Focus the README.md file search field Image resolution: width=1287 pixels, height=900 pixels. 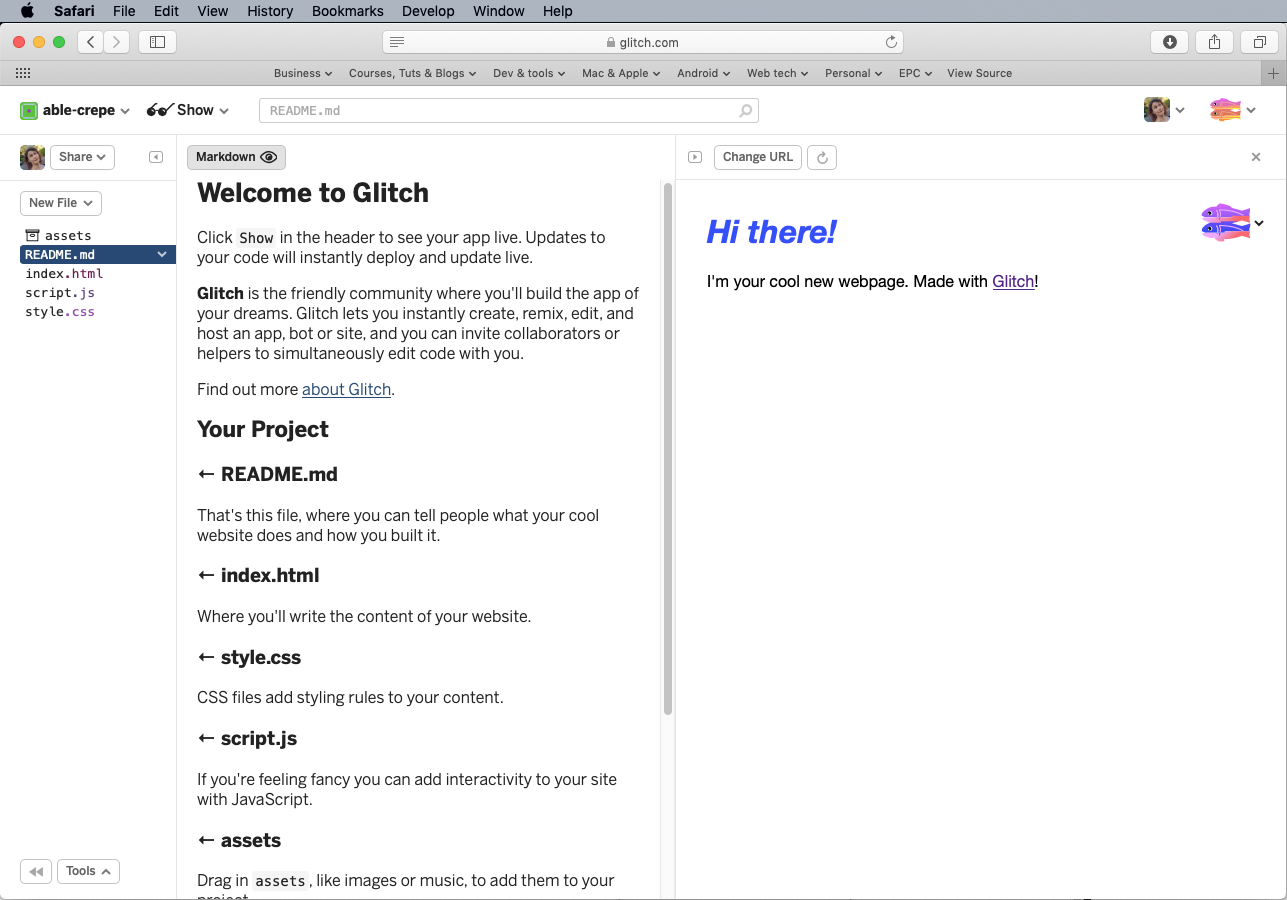point(508,111)
